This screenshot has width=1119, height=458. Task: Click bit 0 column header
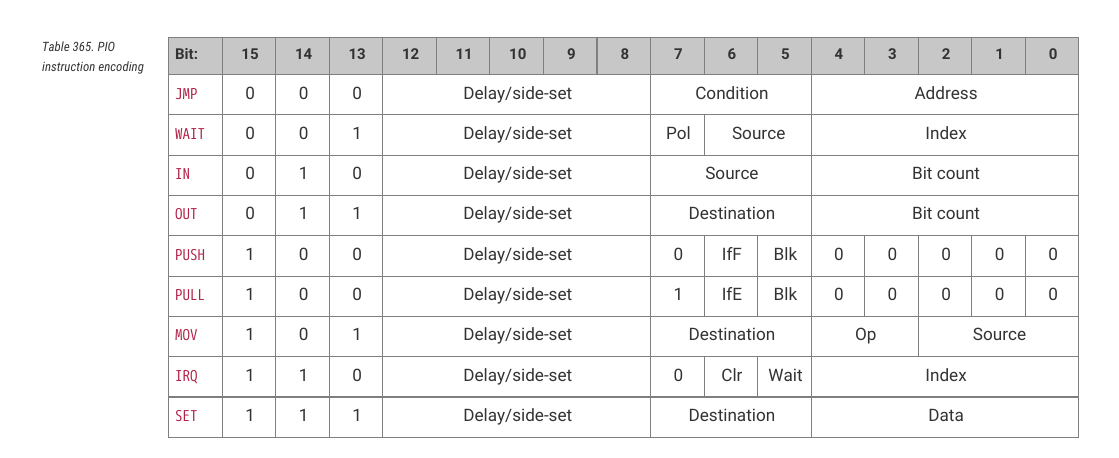click(1052, 56)
